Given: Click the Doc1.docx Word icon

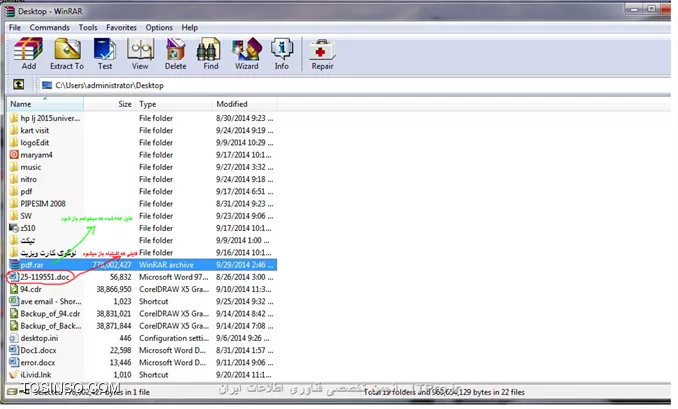Looking at the screenshot, I should click(14, 350).
